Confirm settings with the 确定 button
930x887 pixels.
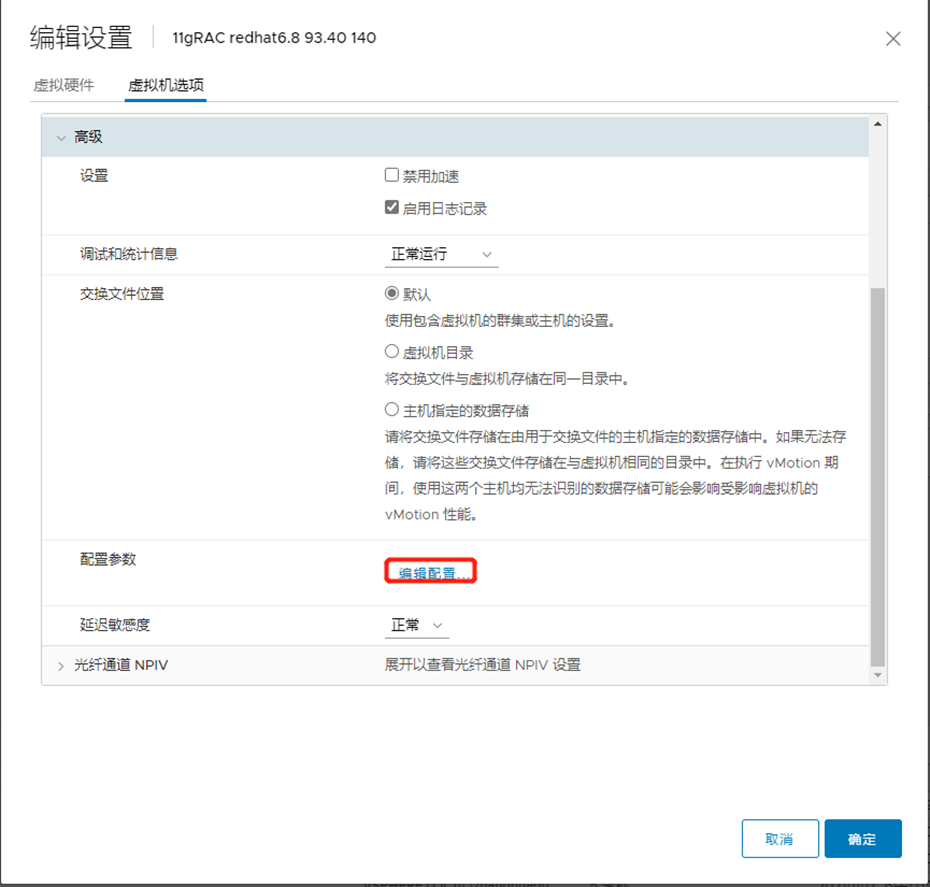coord(863,838)
